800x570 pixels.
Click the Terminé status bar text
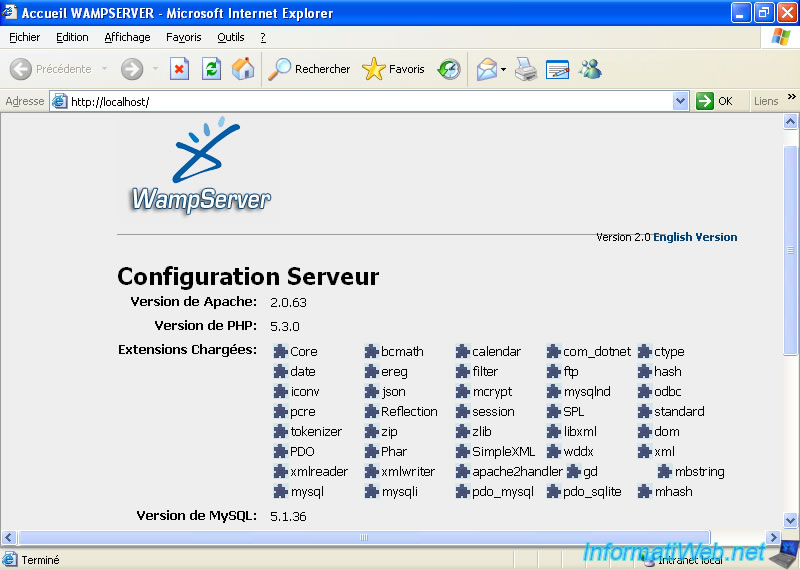(40, 560)
